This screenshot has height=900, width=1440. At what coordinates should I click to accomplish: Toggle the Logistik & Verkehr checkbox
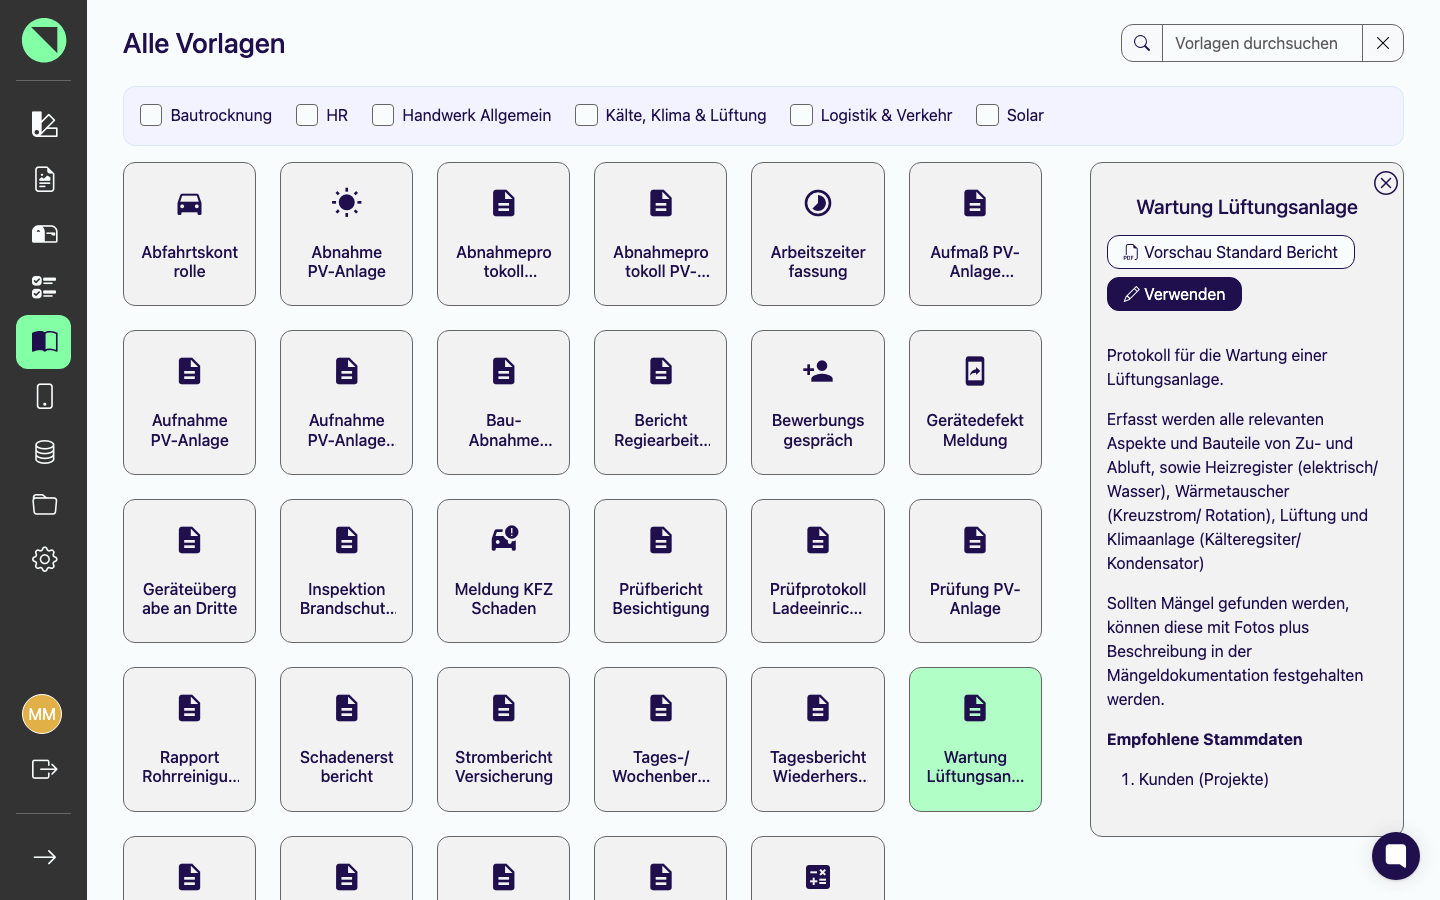801,115
